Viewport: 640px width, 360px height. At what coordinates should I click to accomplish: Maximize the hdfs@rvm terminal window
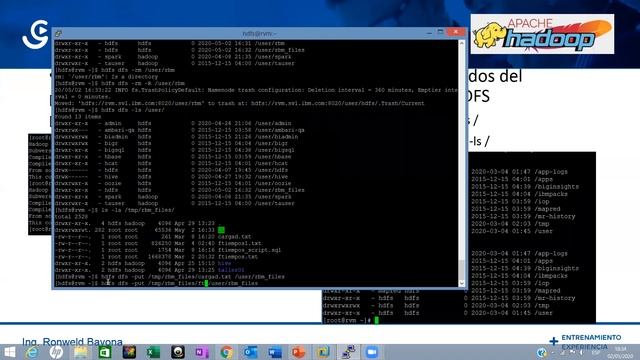440,32
